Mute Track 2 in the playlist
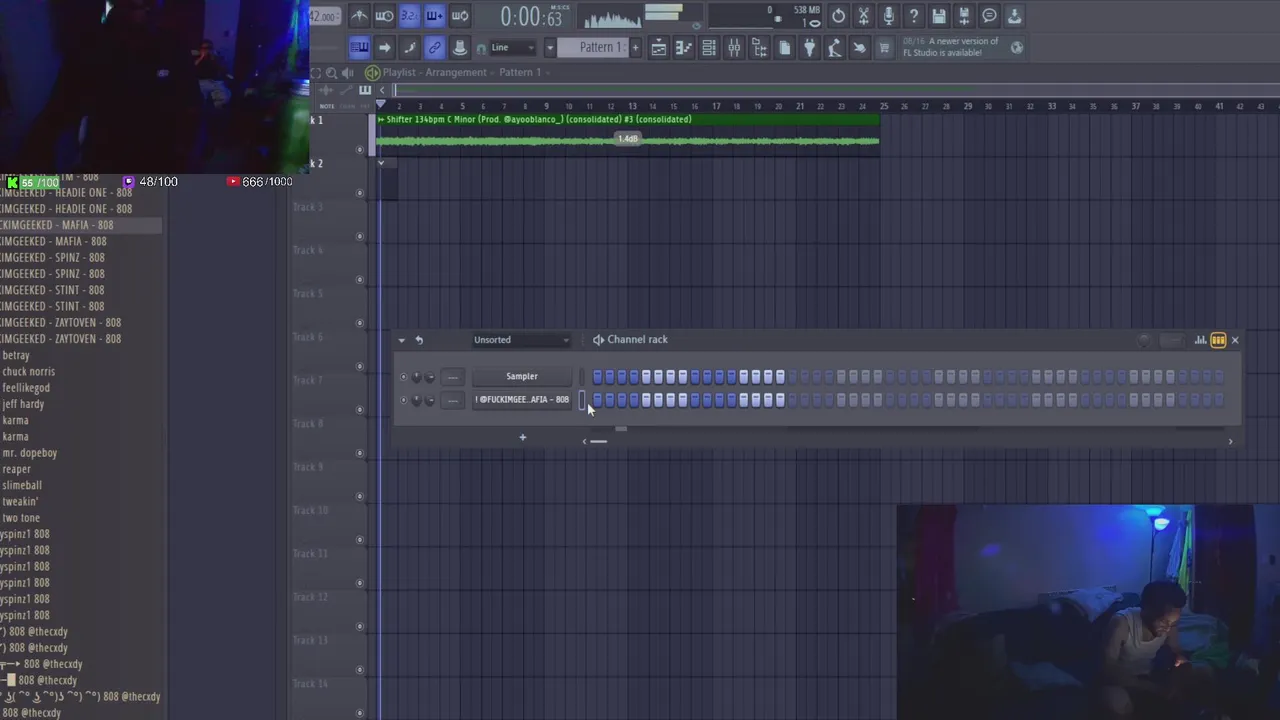The width and height of the screenshot is (1280, 720). coord(360,193)
